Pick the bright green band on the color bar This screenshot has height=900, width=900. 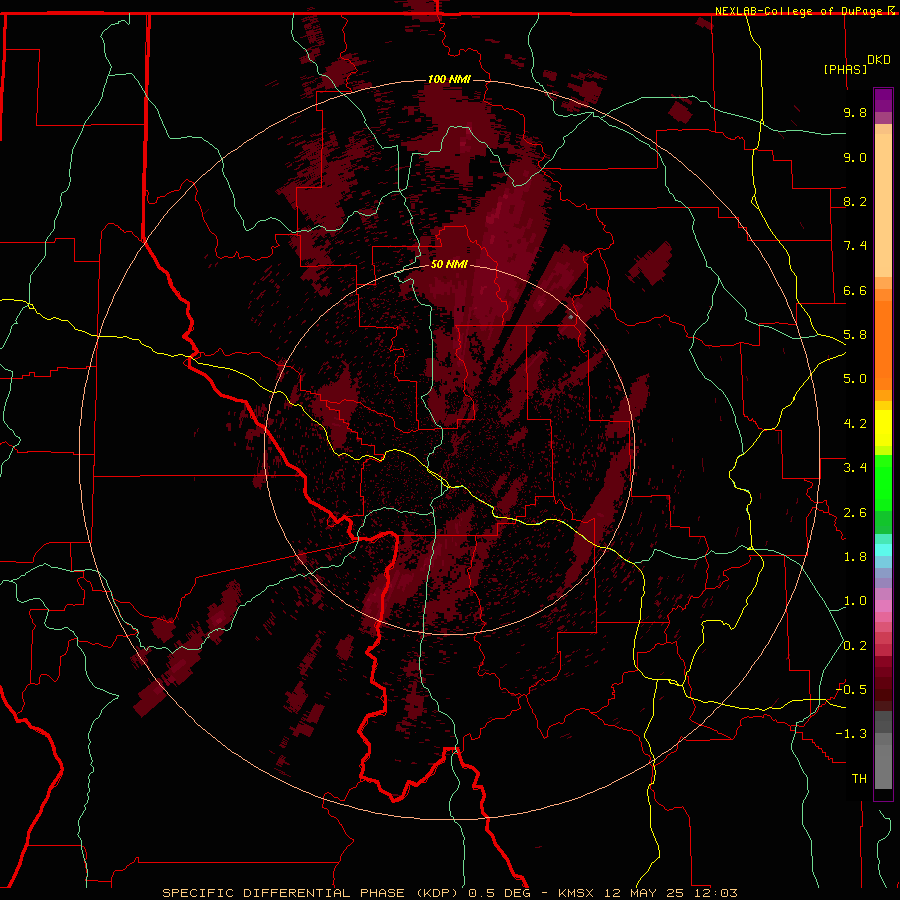pos(883,483)
